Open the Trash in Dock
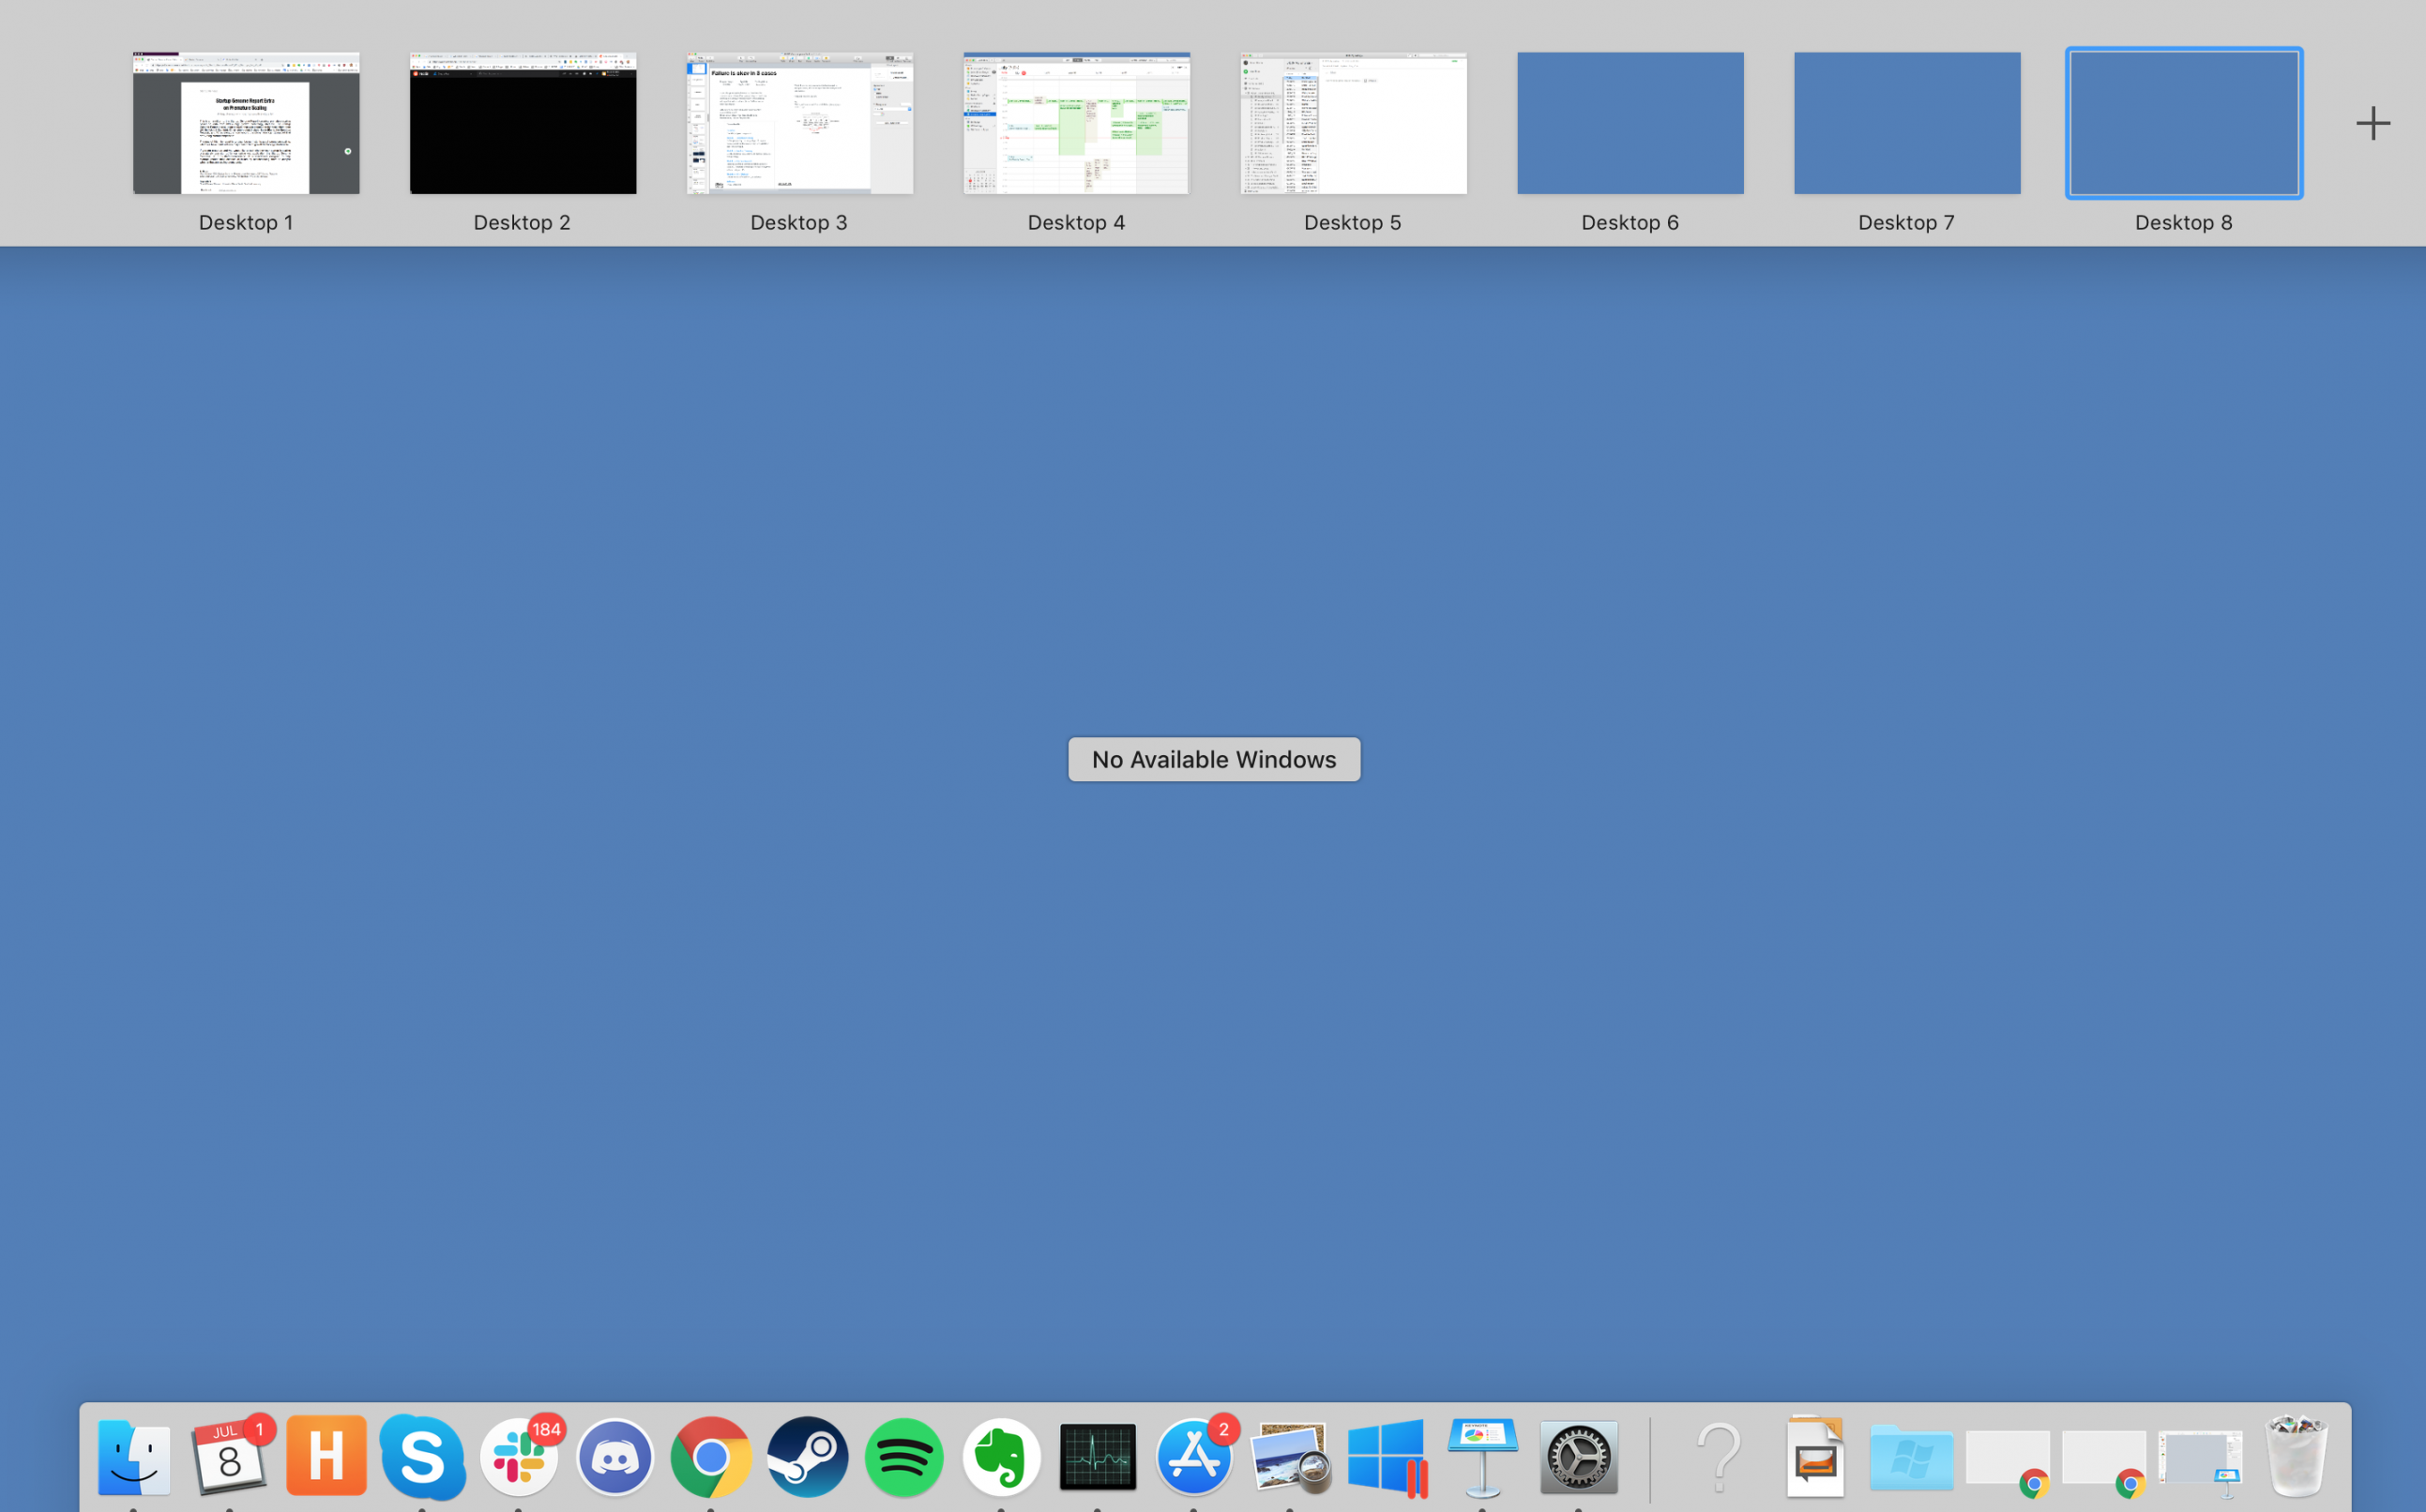The height and width of the screenshot is (1512, 2426). [x=2296, y=1457]
